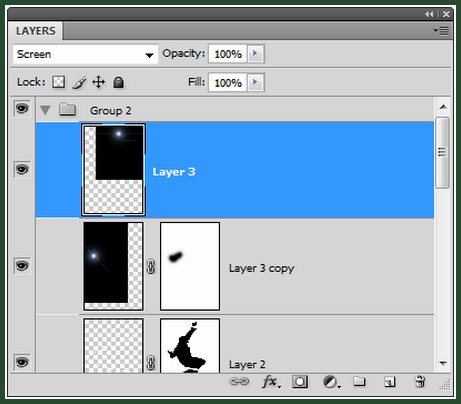Image resolution: width=461 pixels, height=404 pixels.
Task: Hide Layer 3 using its eye icon
Action: tap(22, 170)
